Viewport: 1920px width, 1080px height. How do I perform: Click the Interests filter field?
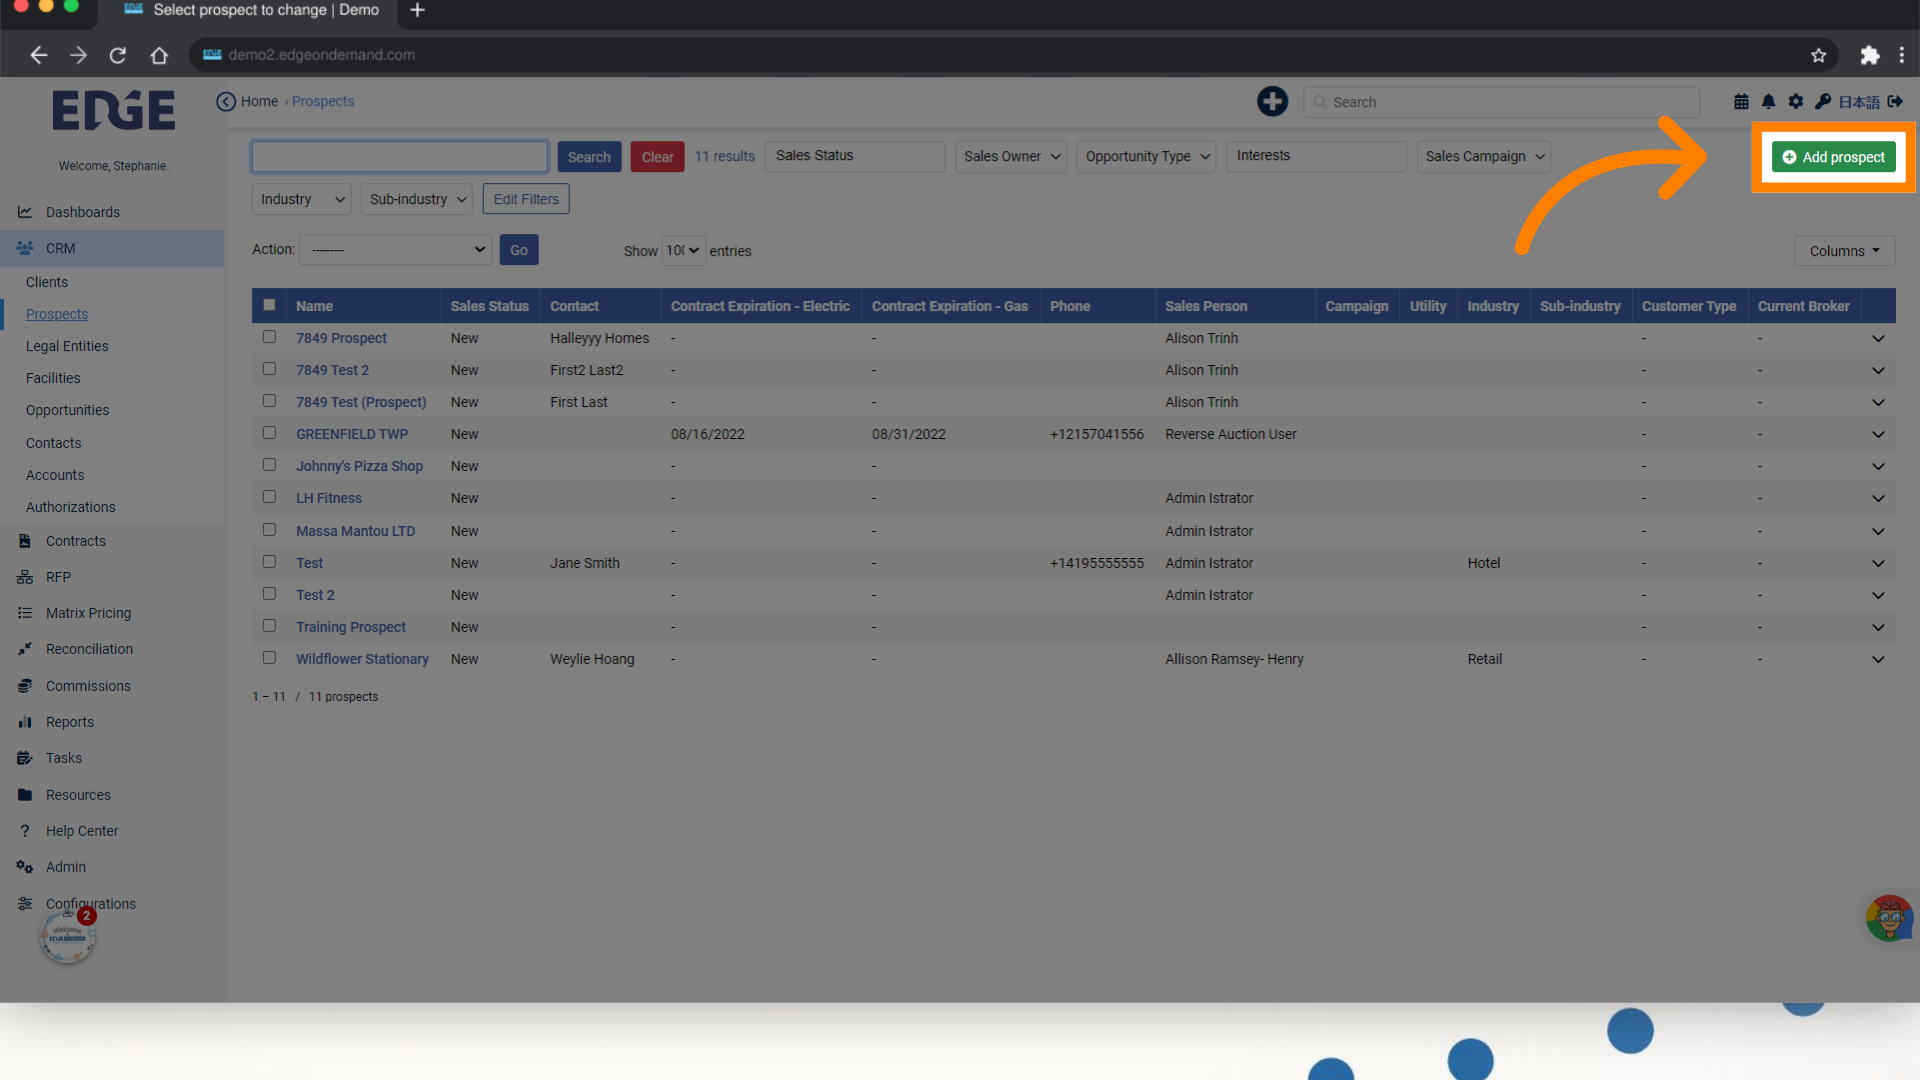click(1316, 156)
